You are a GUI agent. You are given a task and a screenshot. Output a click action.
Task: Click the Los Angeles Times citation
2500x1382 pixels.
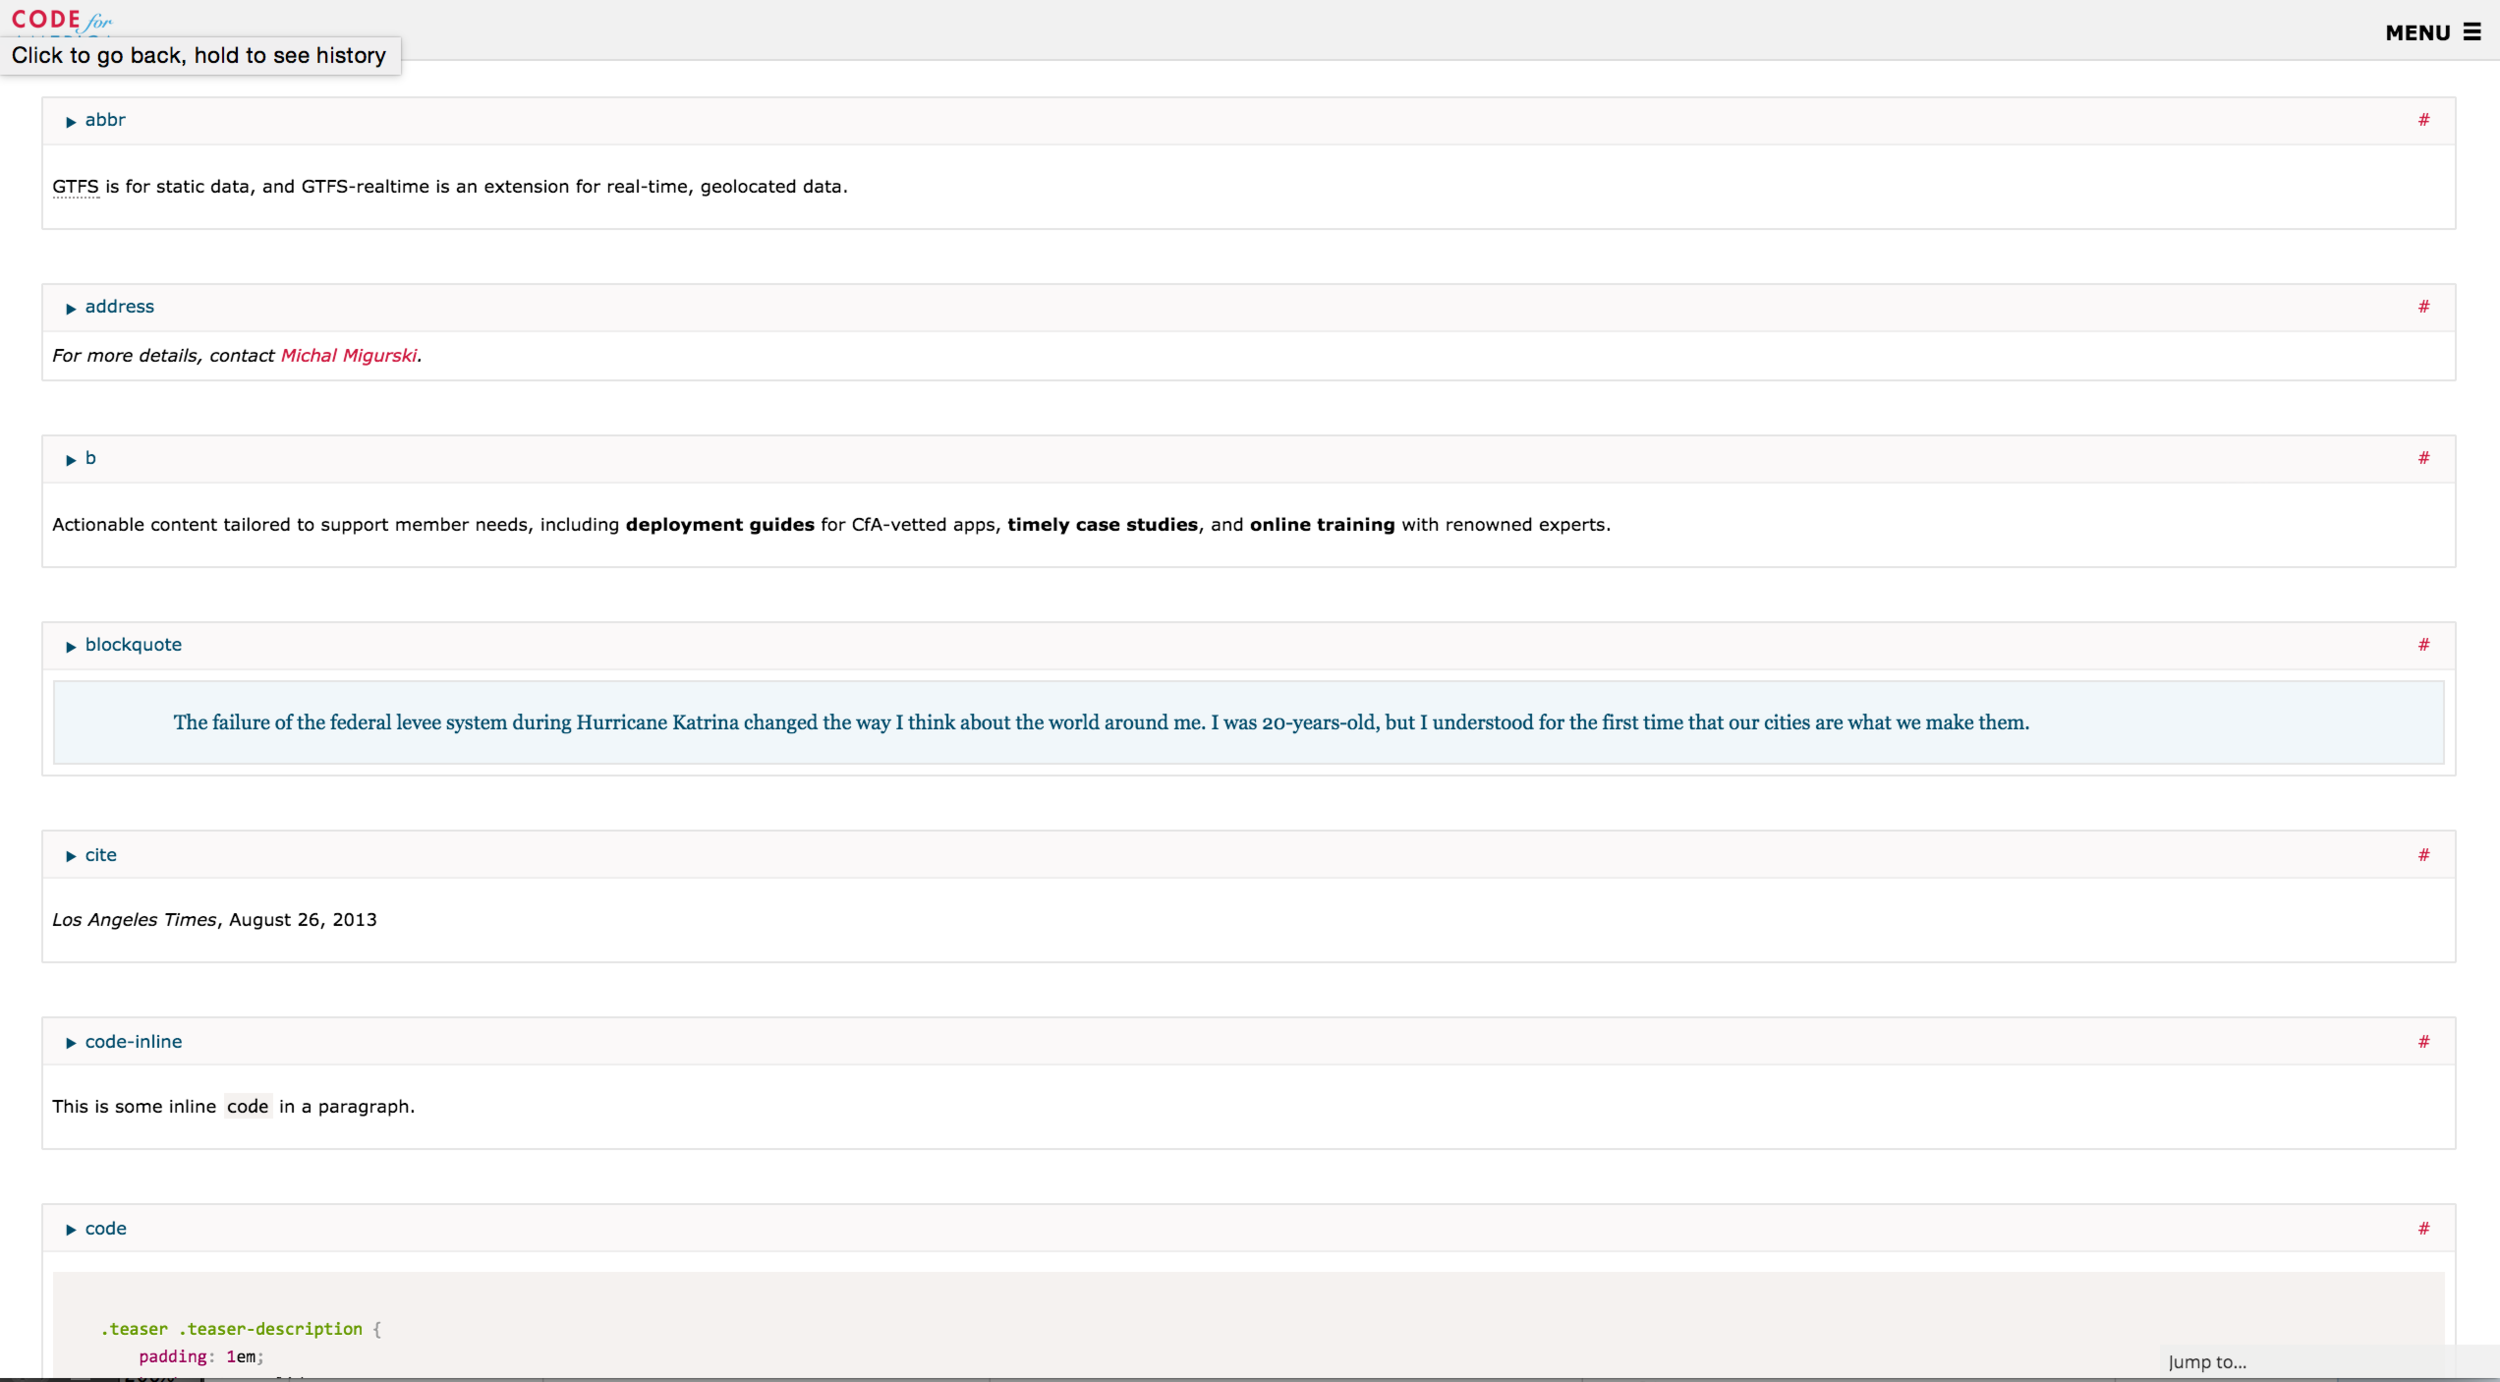click(x=134, y=920)
